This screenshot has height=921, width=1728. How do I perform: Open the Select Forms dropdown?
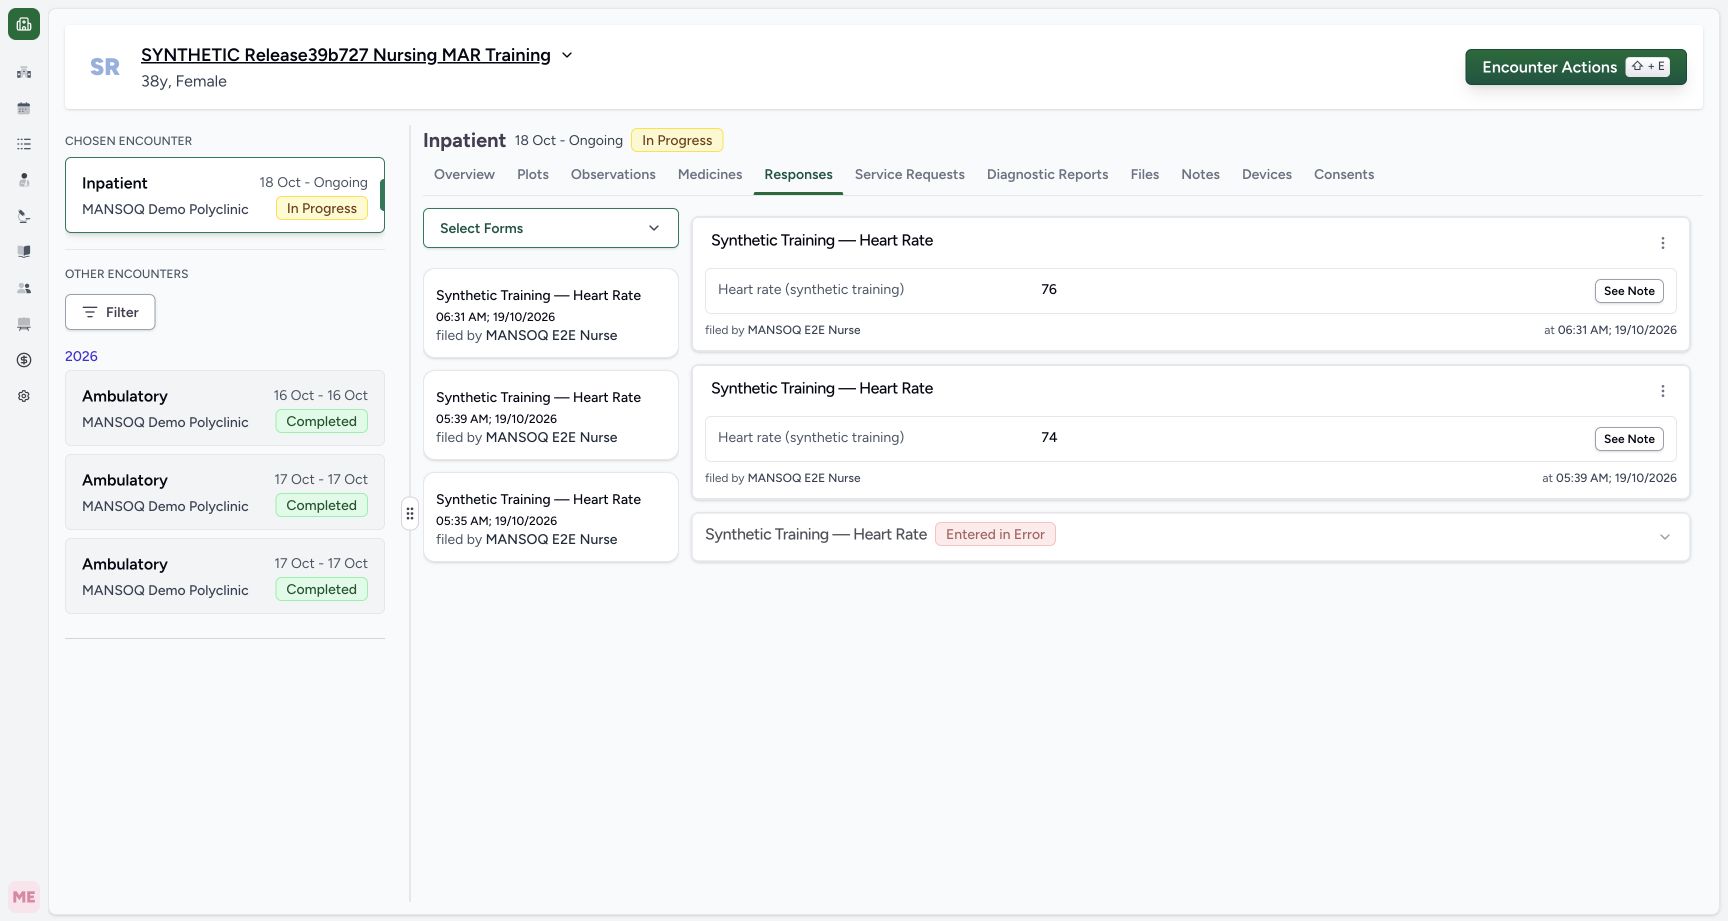tap(551, 228)
